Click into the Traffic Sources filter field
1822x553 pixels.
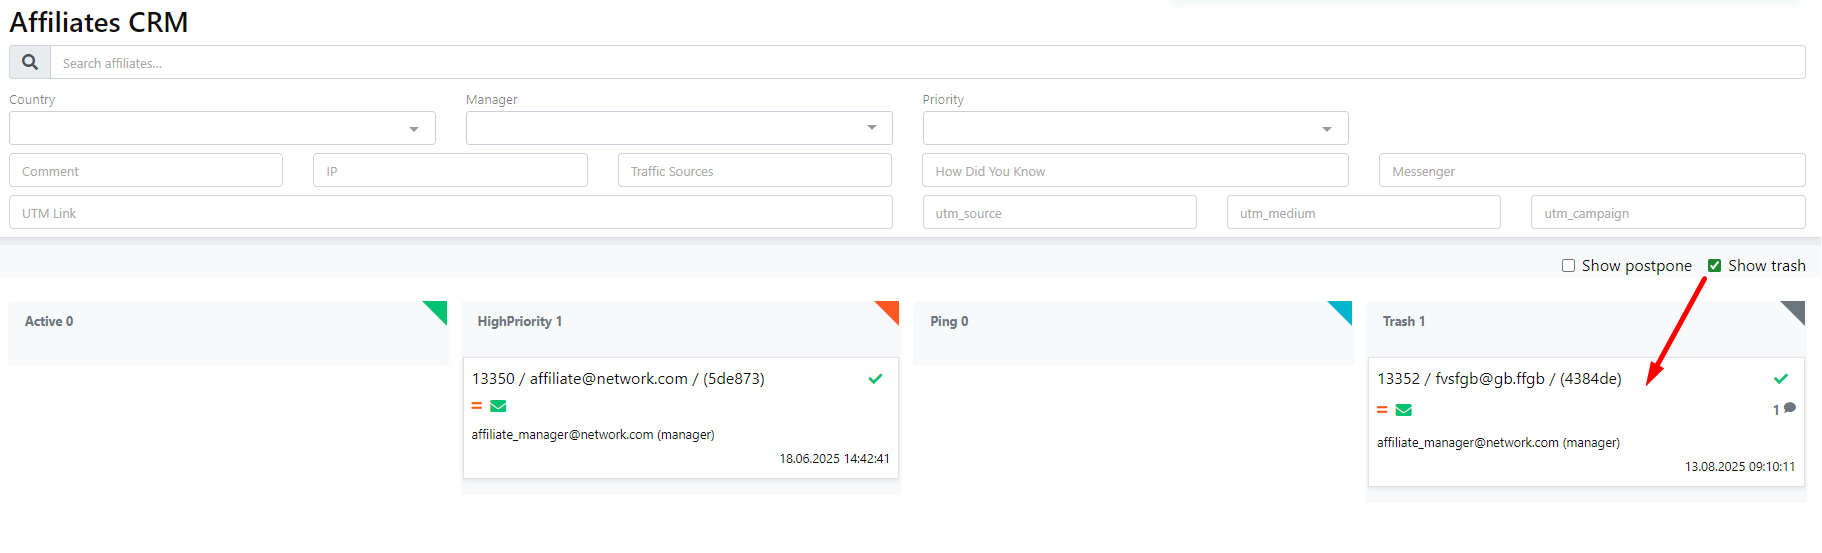(x=754, y=171)
